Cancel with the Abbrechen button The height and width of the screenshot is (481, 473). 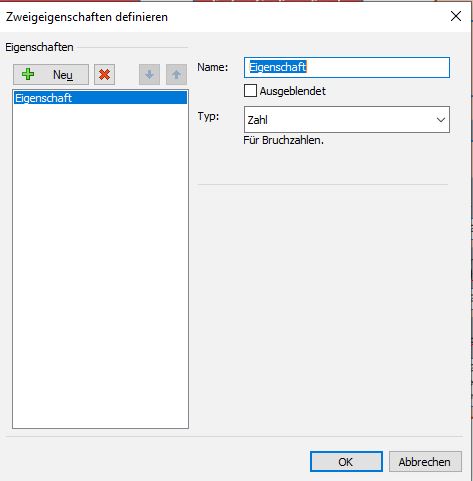point(425,462)
